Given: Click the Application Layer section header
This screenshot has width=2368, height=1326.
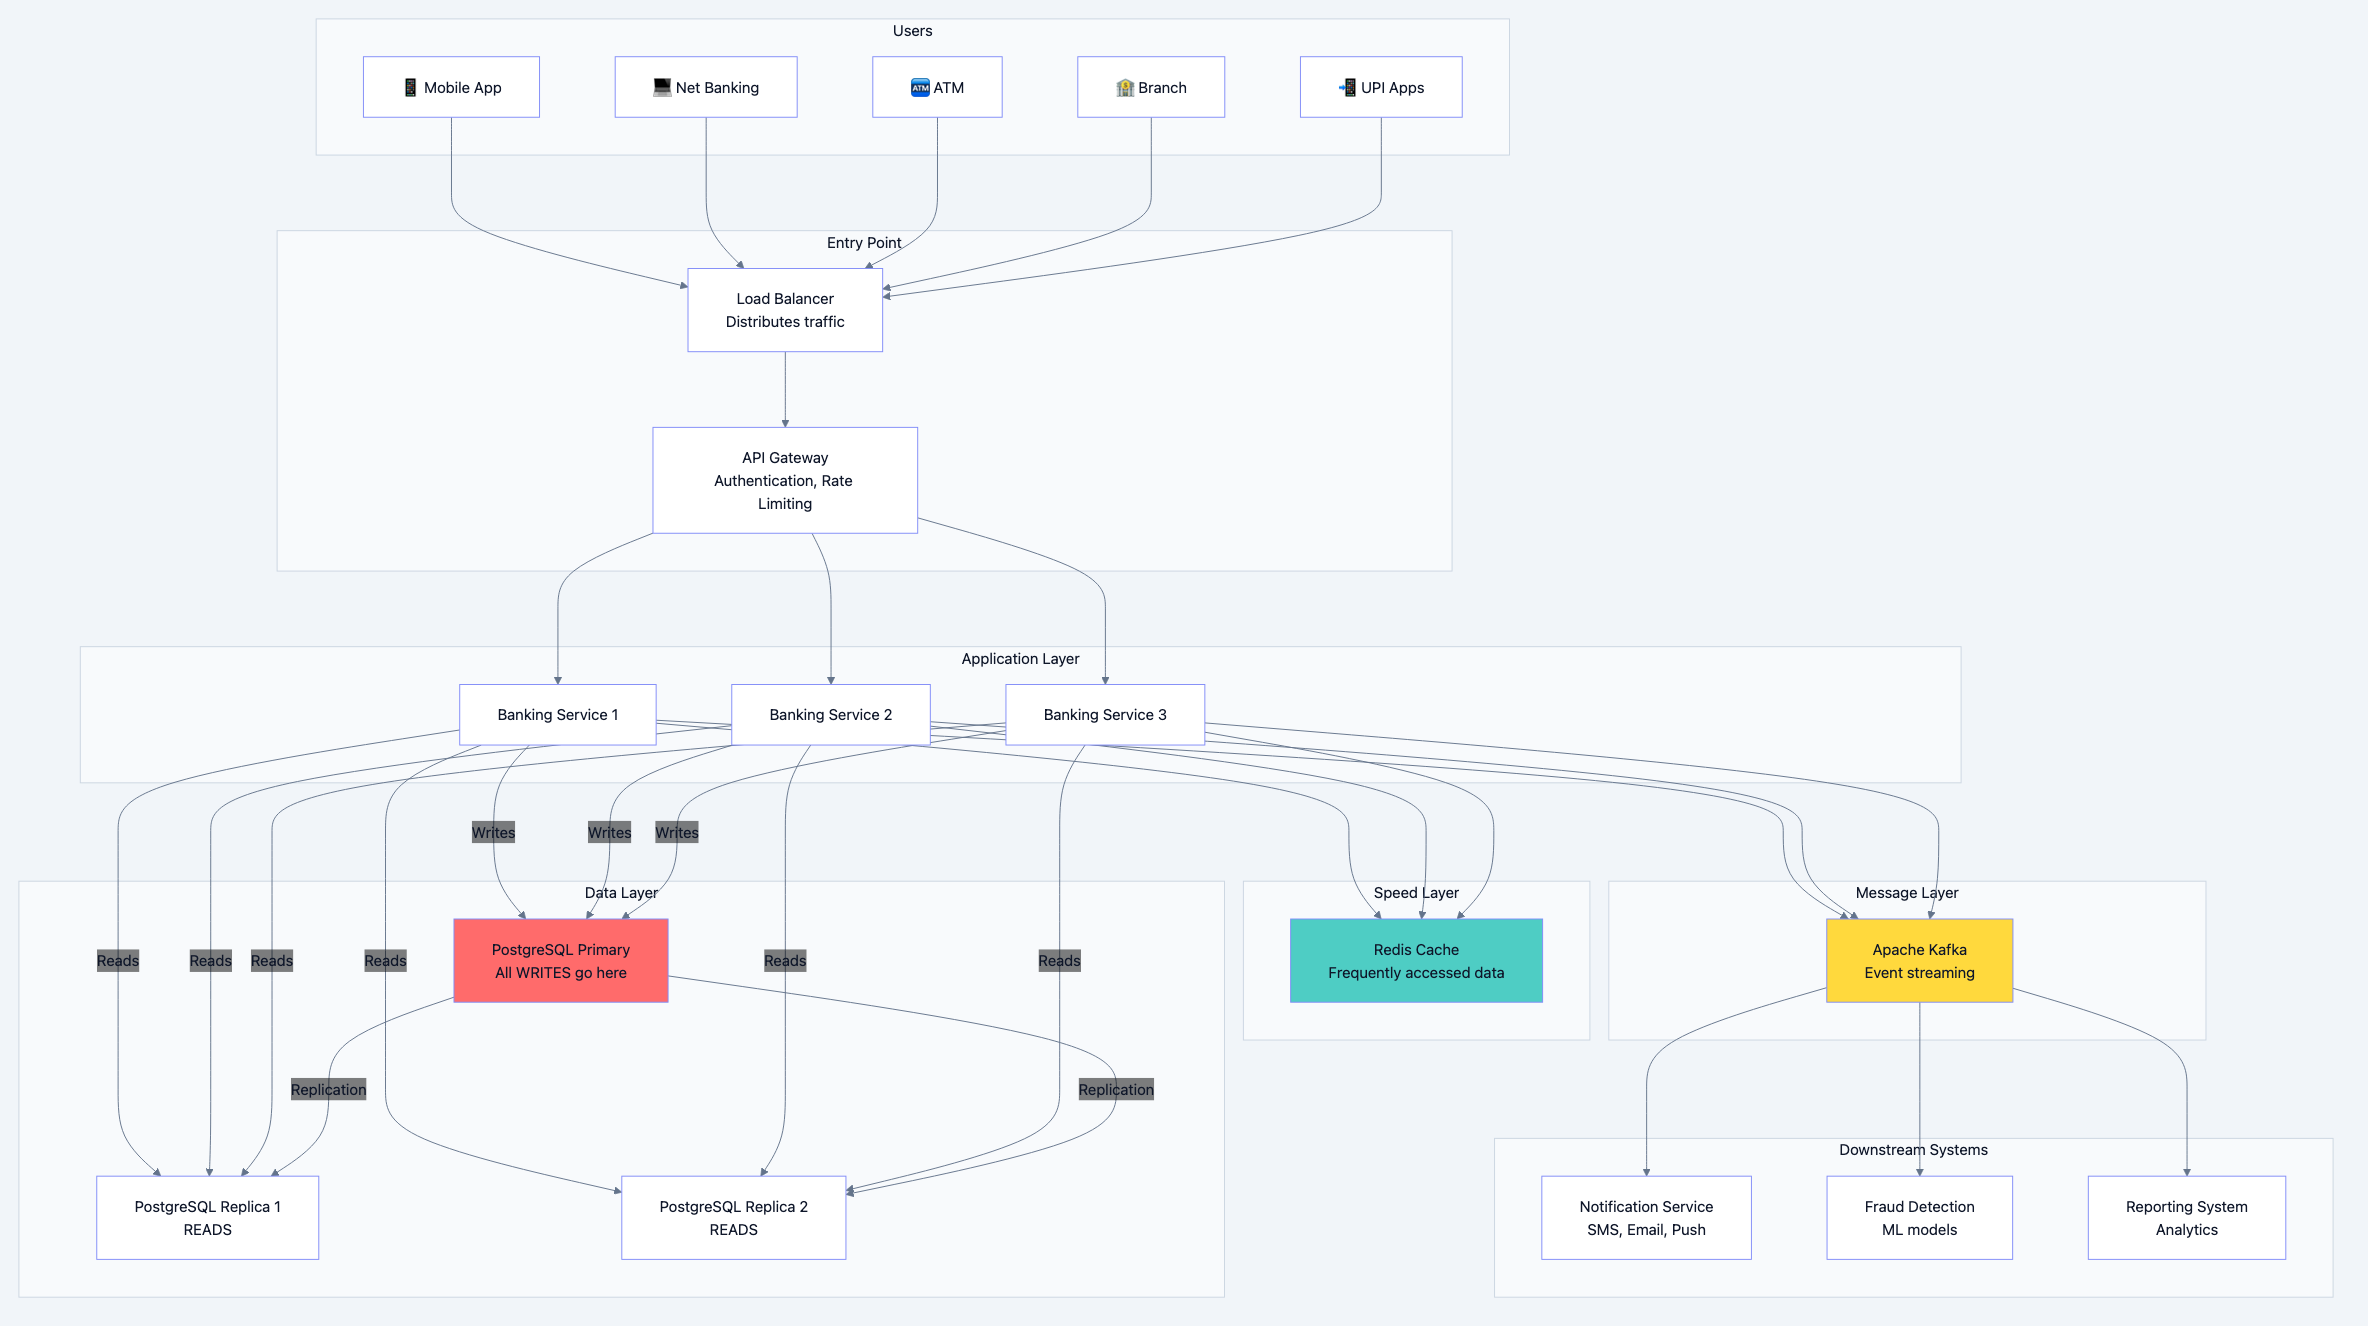Looking at the screenshot, I should pyautogui.click(x=1020, y=658).
